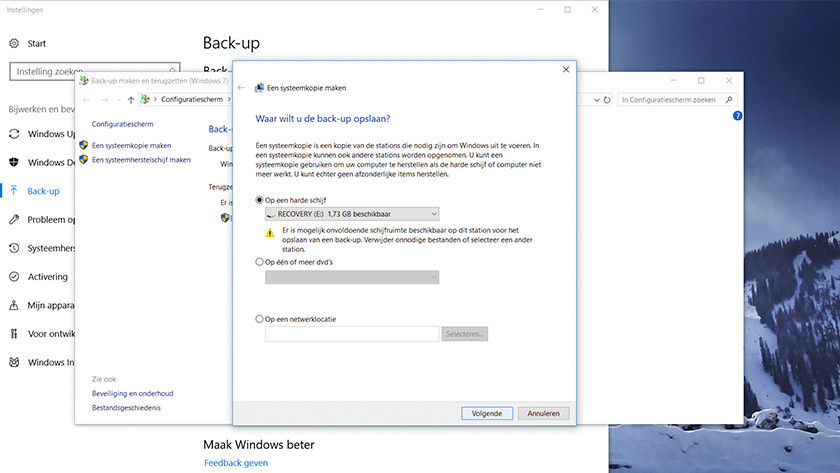This screenshot has height=473, width=840.
Task: Open the DVD drive dropdown
Action: [x=351, y=277]
